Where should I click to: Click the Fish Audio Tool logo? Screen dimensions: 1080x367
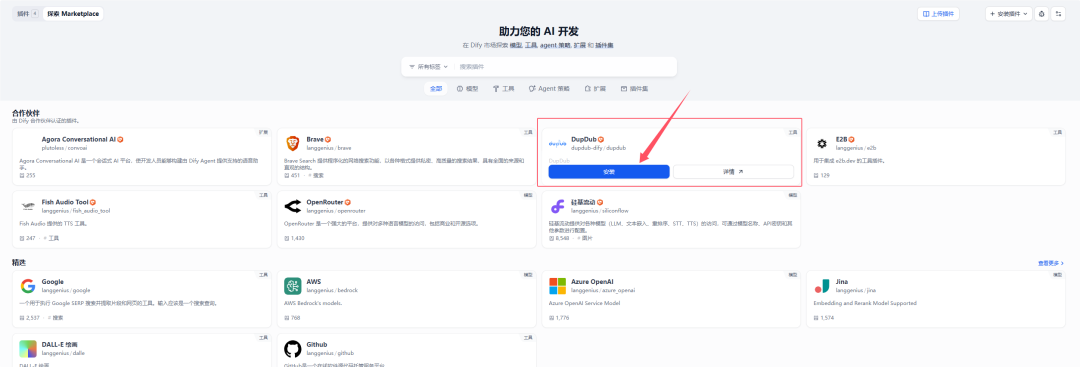pyautogui.click(x=28, y=206)
